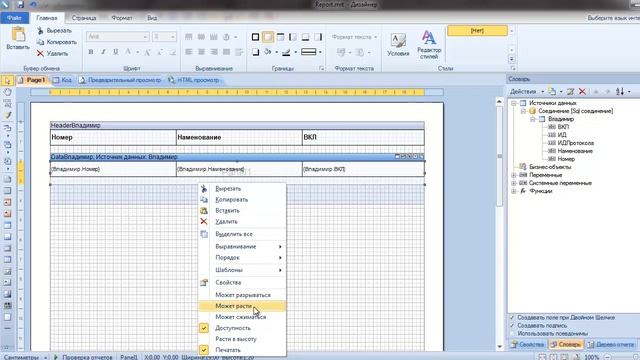
Task: Select the arrow pointer tool in left toolbar
Action: [7, 81]
